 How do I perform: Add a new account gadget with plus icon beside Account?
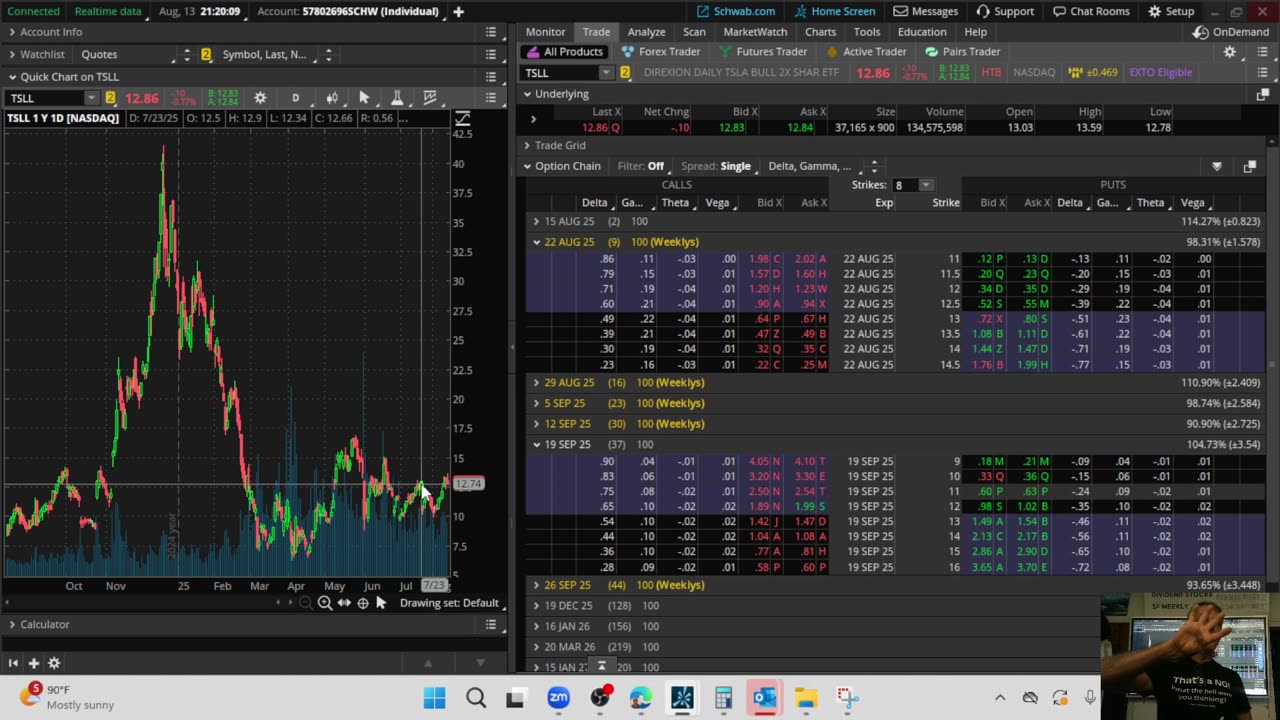pyautogui.click(x=458, y=11)
